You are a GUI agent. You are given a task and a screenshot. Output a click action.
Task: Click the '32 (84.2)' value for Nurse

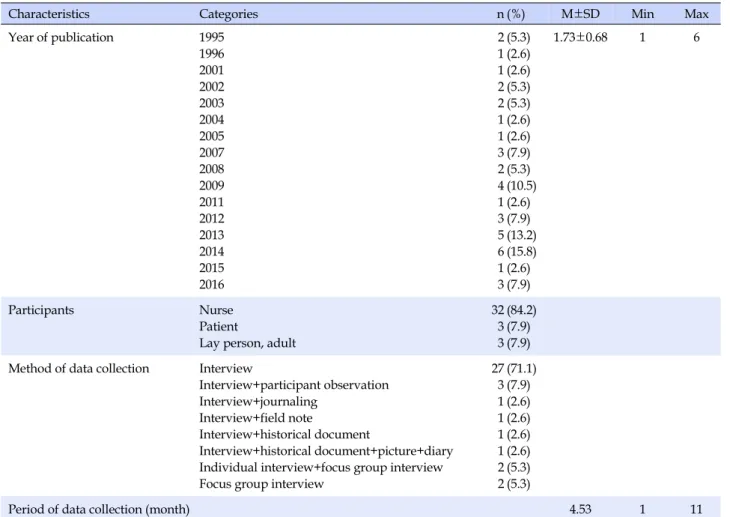[514, 310]
